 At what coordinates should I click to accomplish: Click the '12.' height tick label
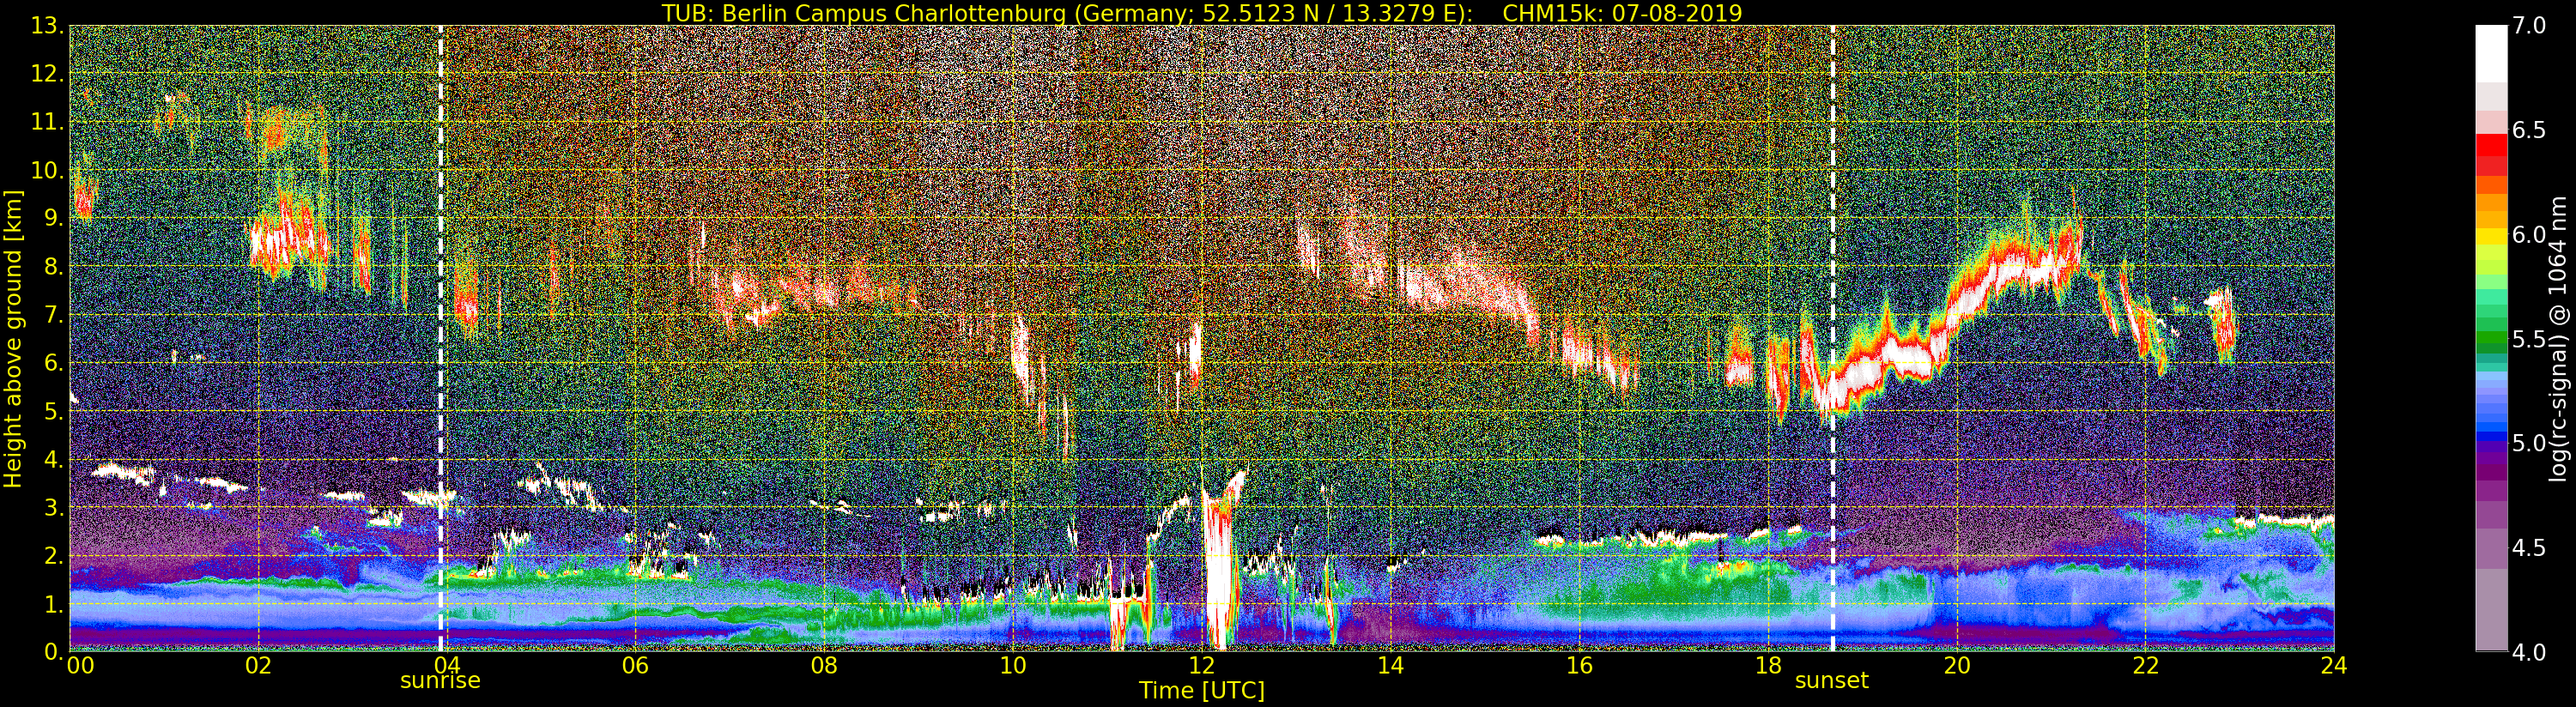pyautogui.click(x=48, y=74)
